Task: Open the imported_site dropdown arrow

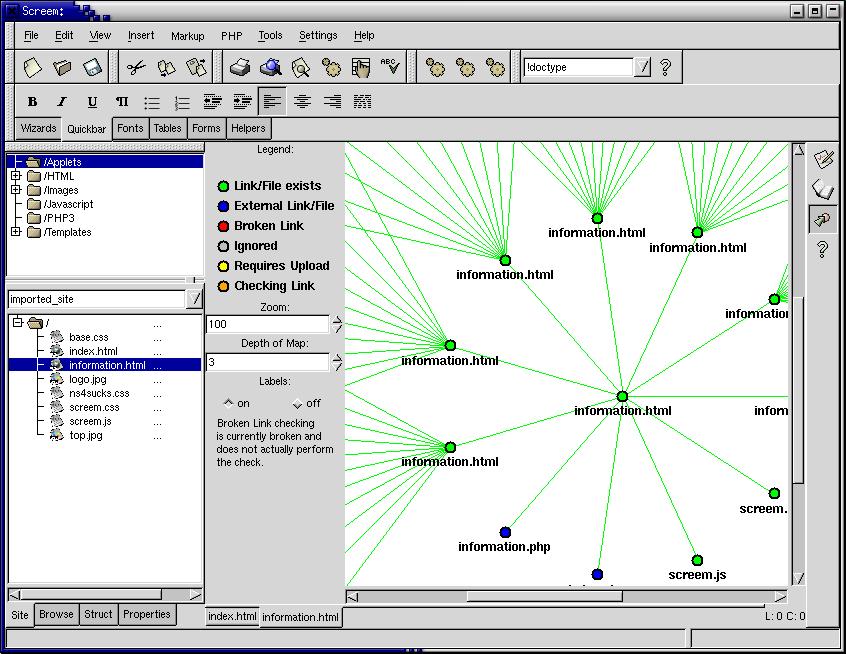Action: click(x=195, y=299)
